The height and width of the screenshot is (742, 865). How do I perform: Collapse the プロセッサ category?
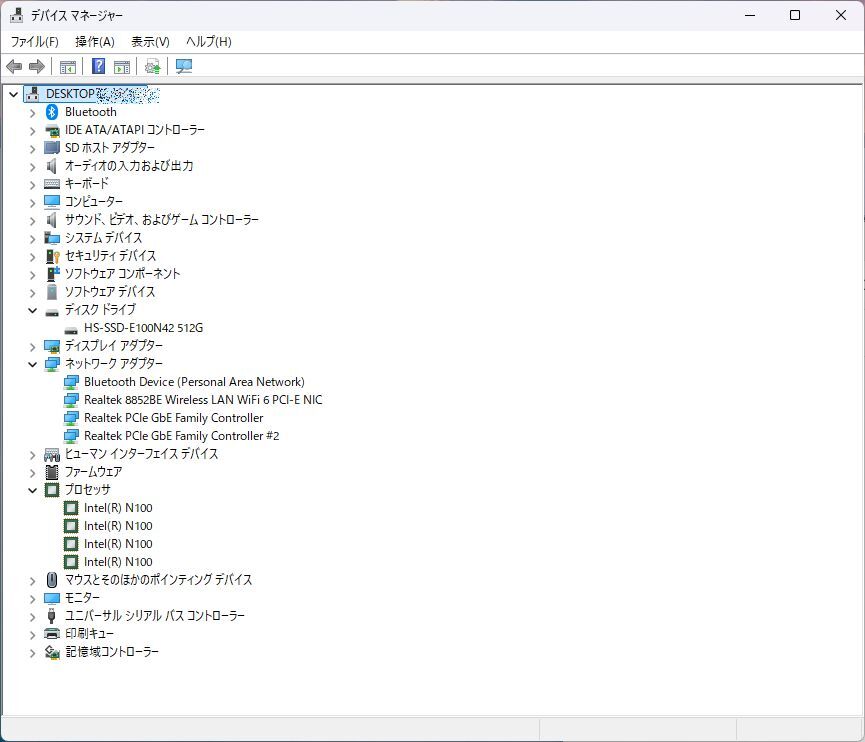pos(33,490)
